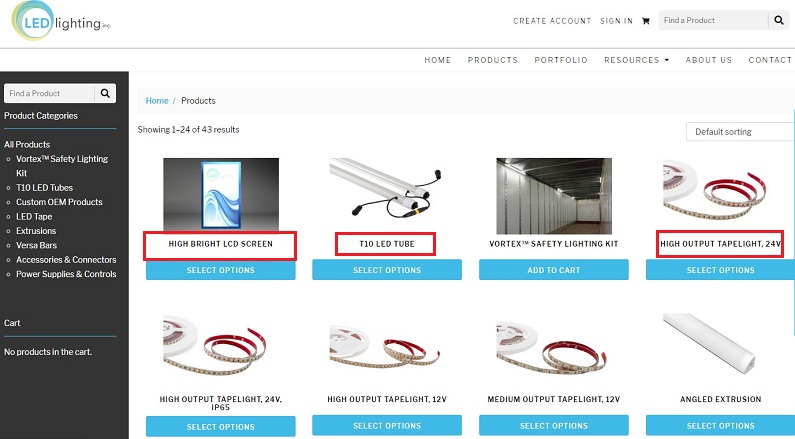795x439 pixels.
Task: Expand the Resources menu arrow
Action: (x=667, y=60)
